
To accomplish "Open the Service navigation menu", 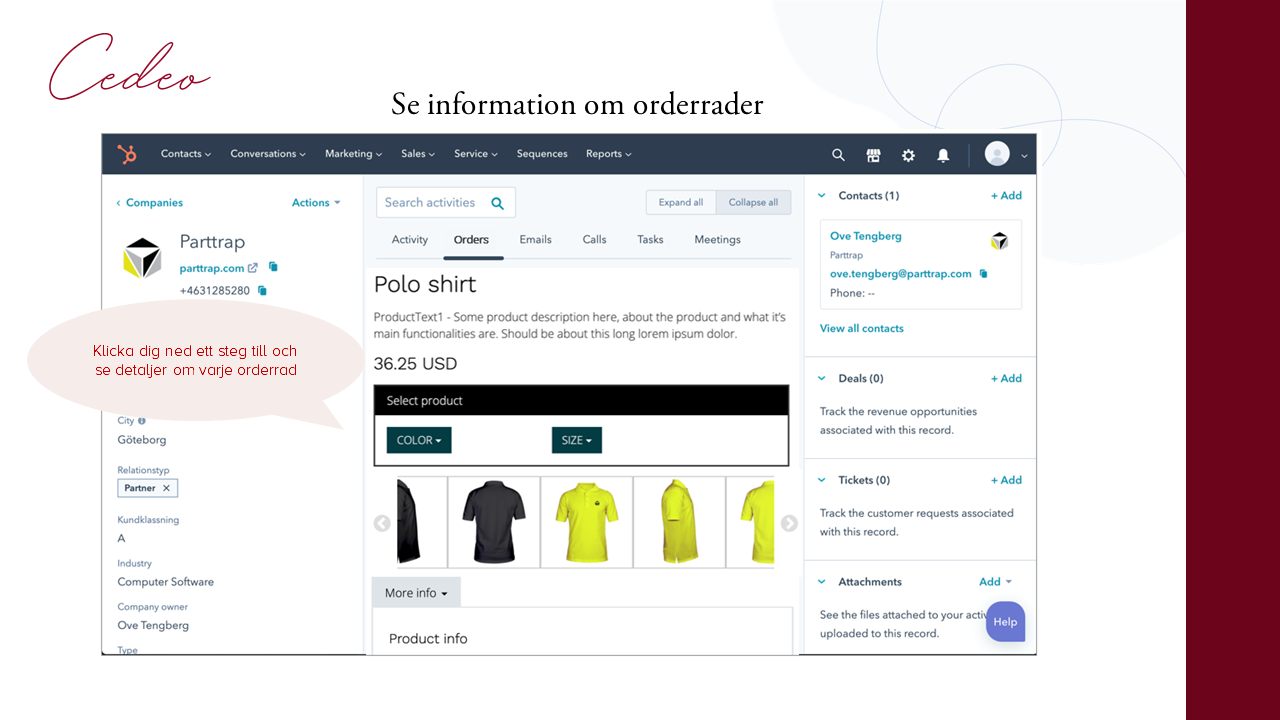I will [476, 154].
